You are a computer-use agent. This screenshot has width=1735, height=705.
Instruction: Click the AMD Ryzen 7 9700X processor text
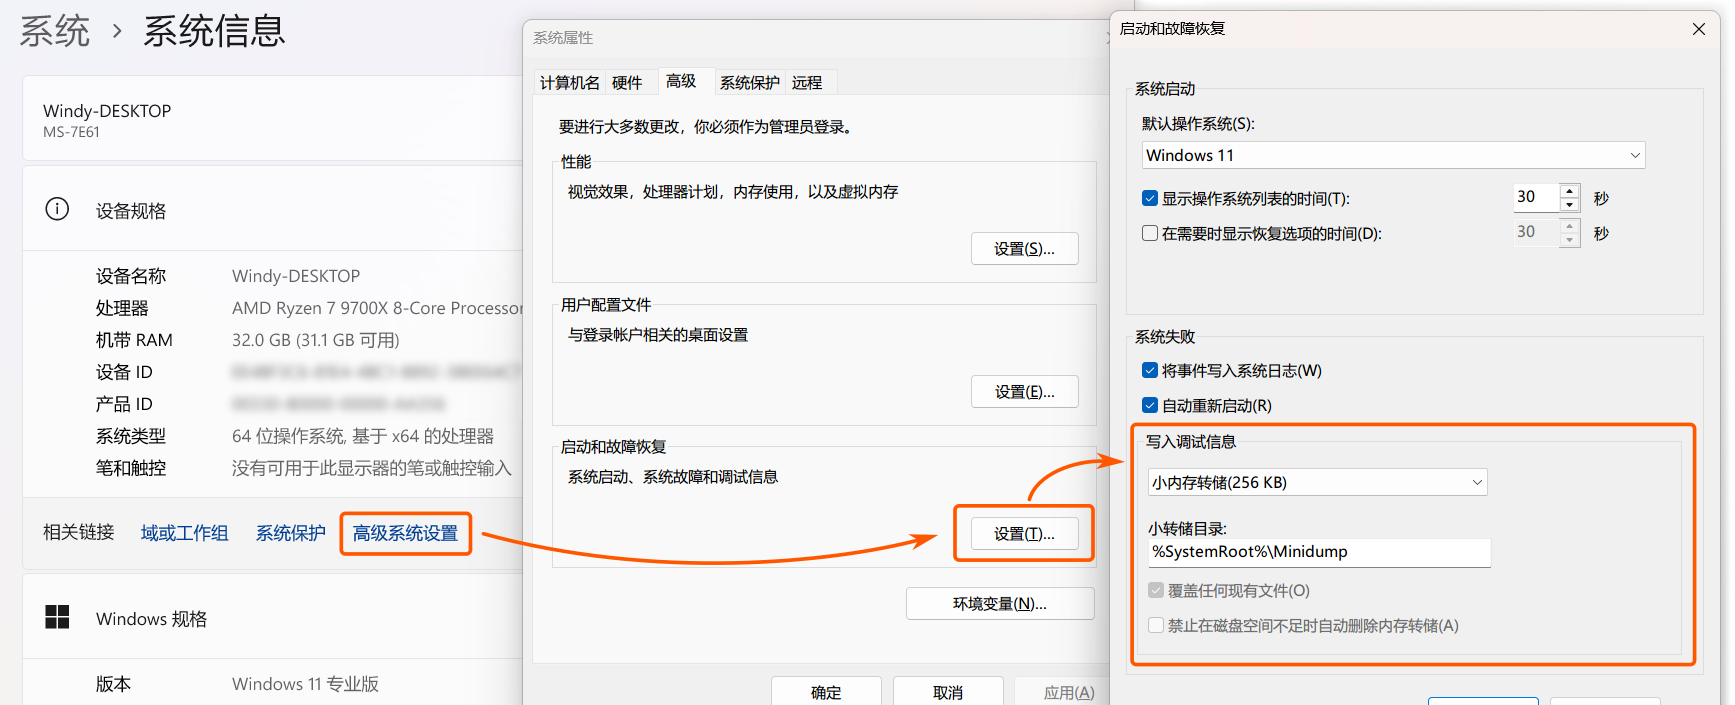[377, 308]
